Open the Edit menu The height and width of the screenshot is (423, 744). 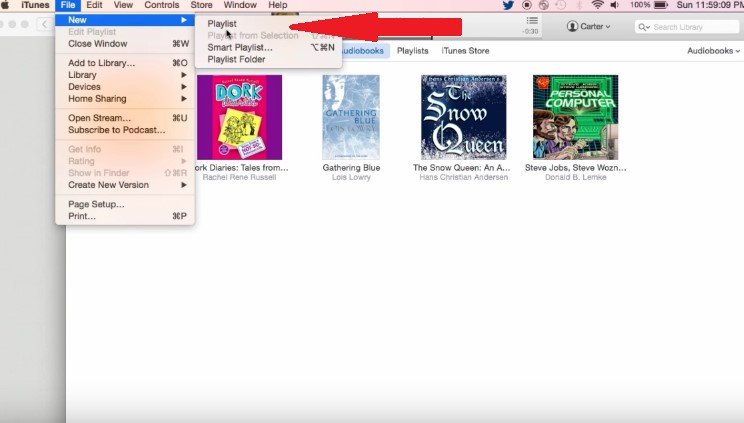pos(94,5)
